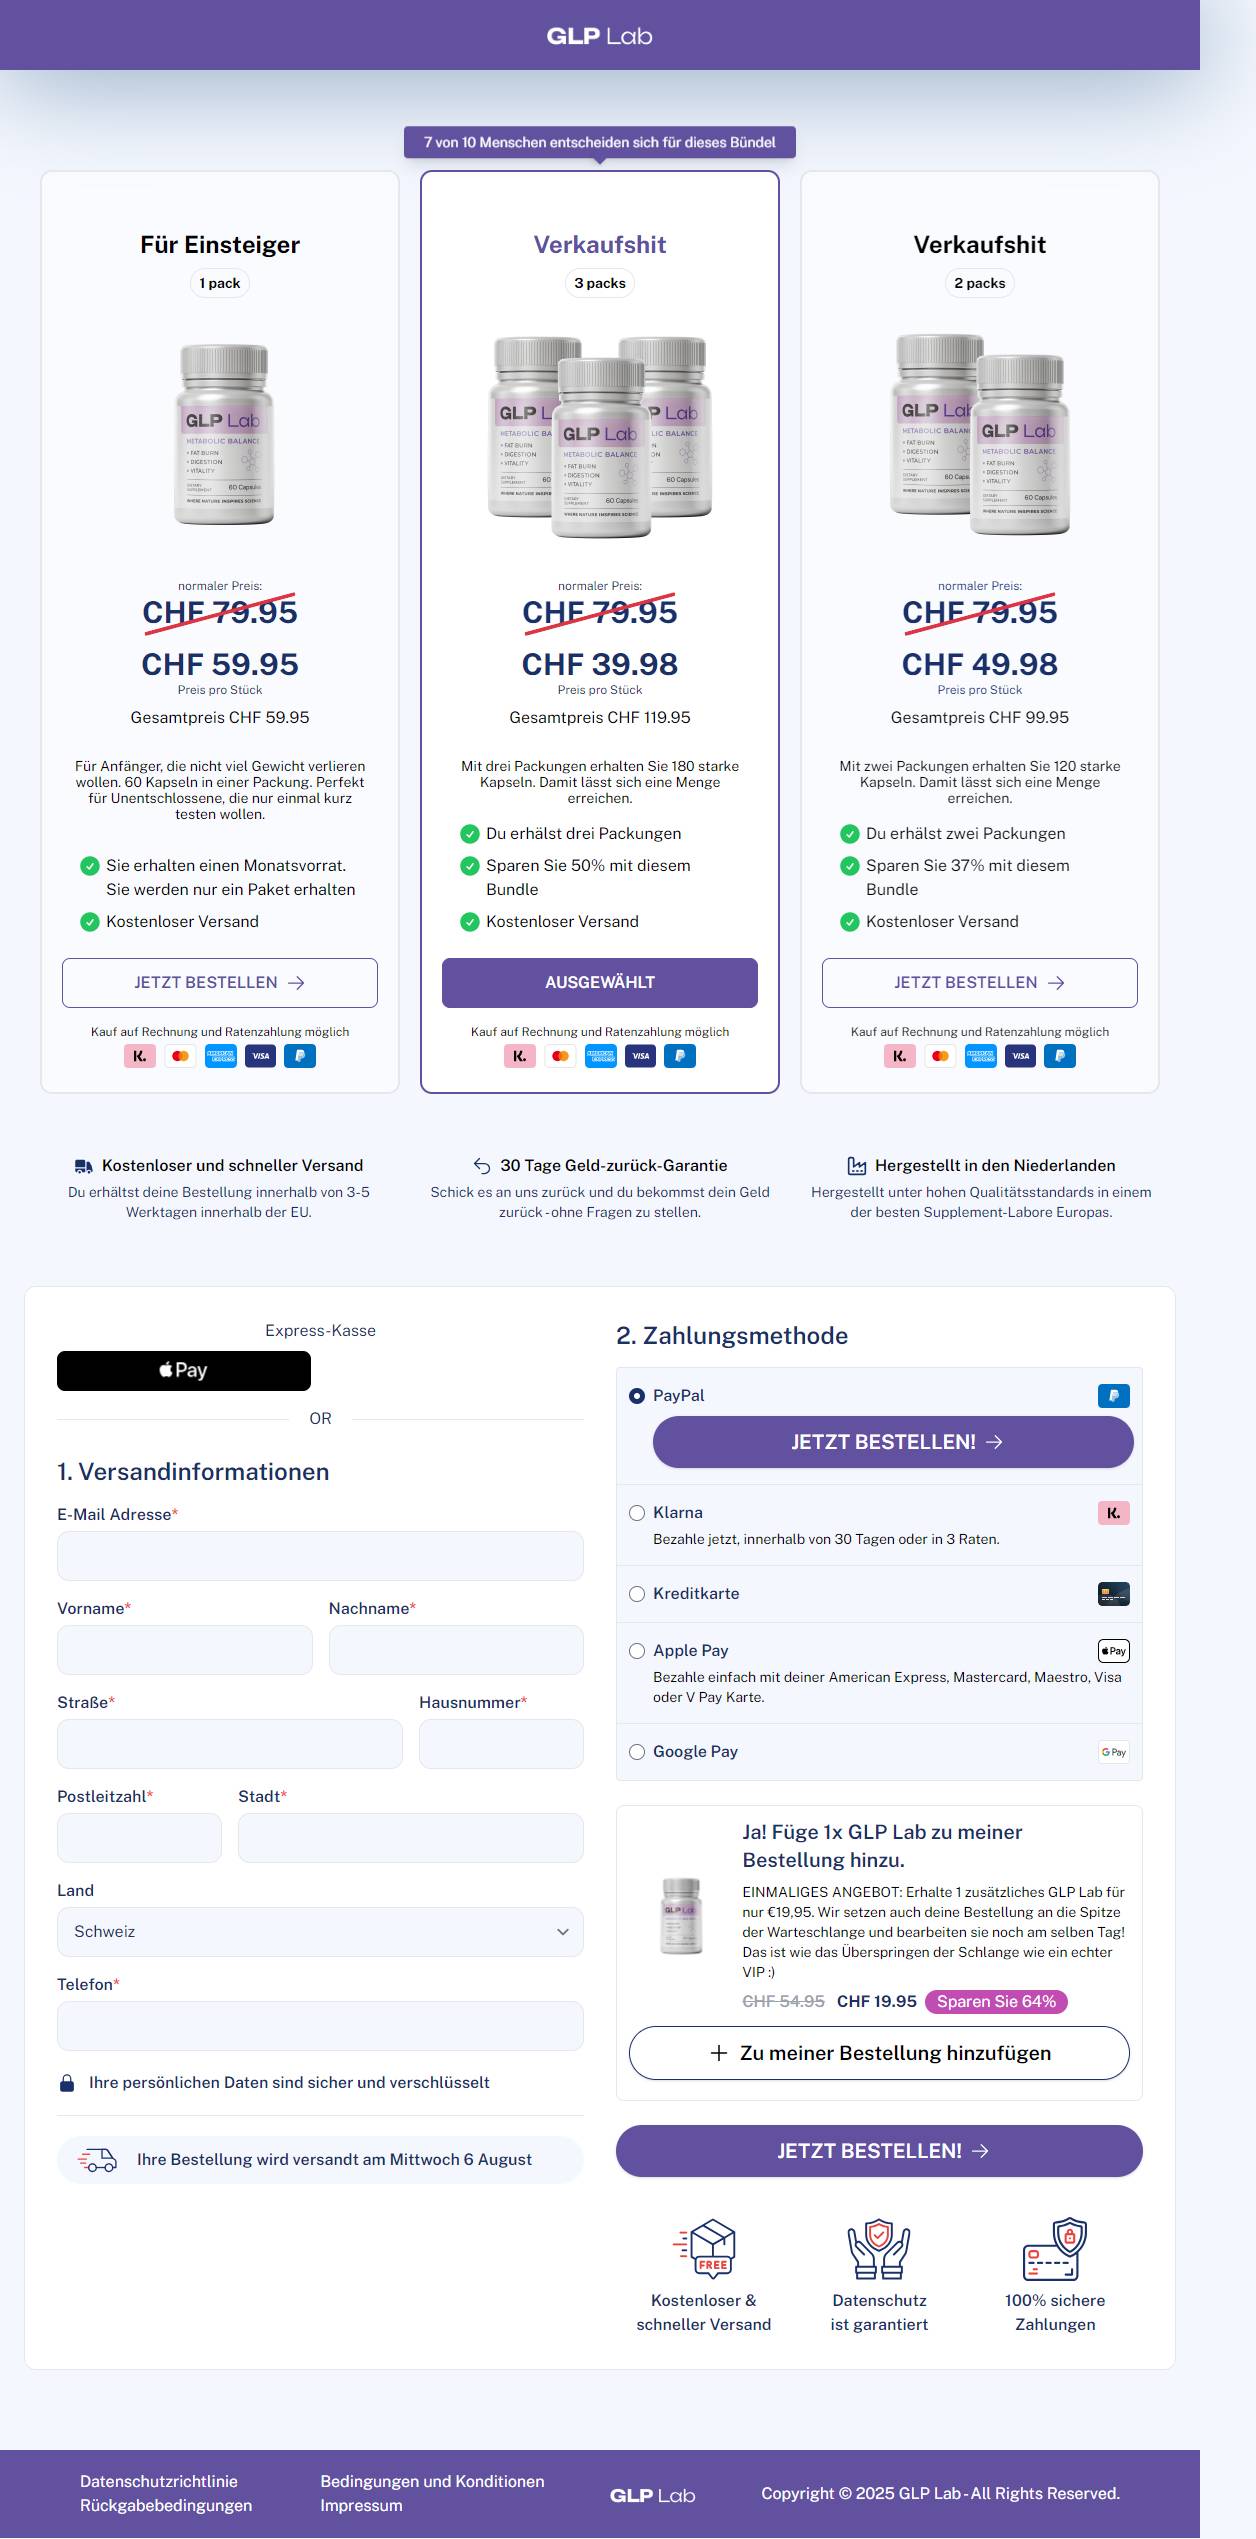Open the Land country dropdown showing Schweiz
The image size is (1256, 2539).
320,1932
